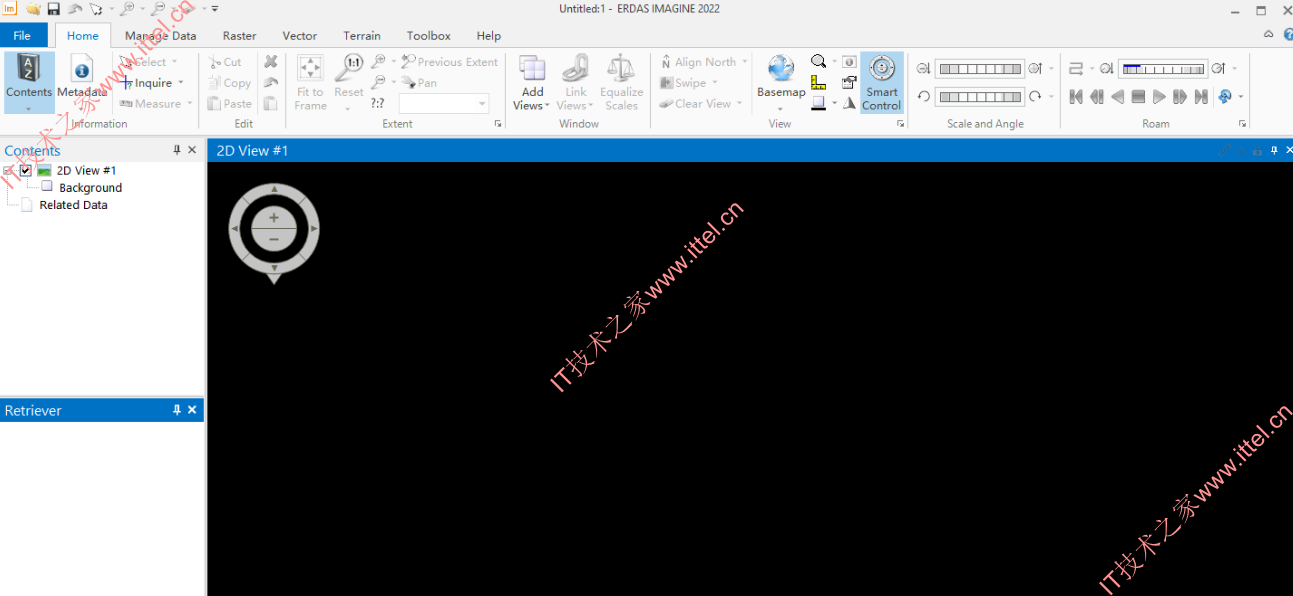The height and width of the screenshot is (596, 1293).
Task: Click the Smart Control zoom in plus
Action: pyautogui.click(x=274, y=218)
